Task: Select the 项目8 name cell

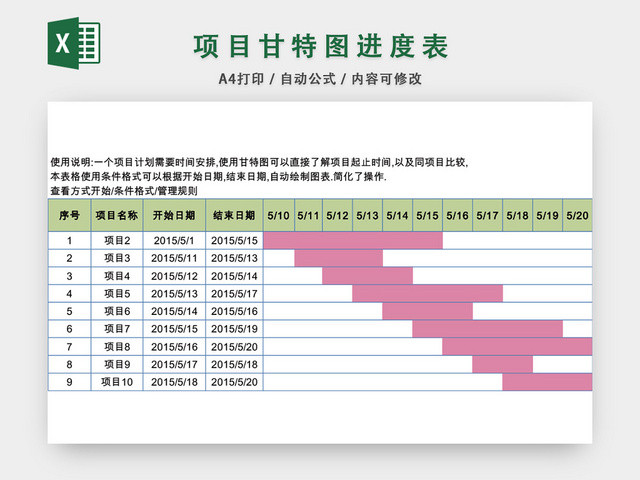Action: [x=117, y=347]
